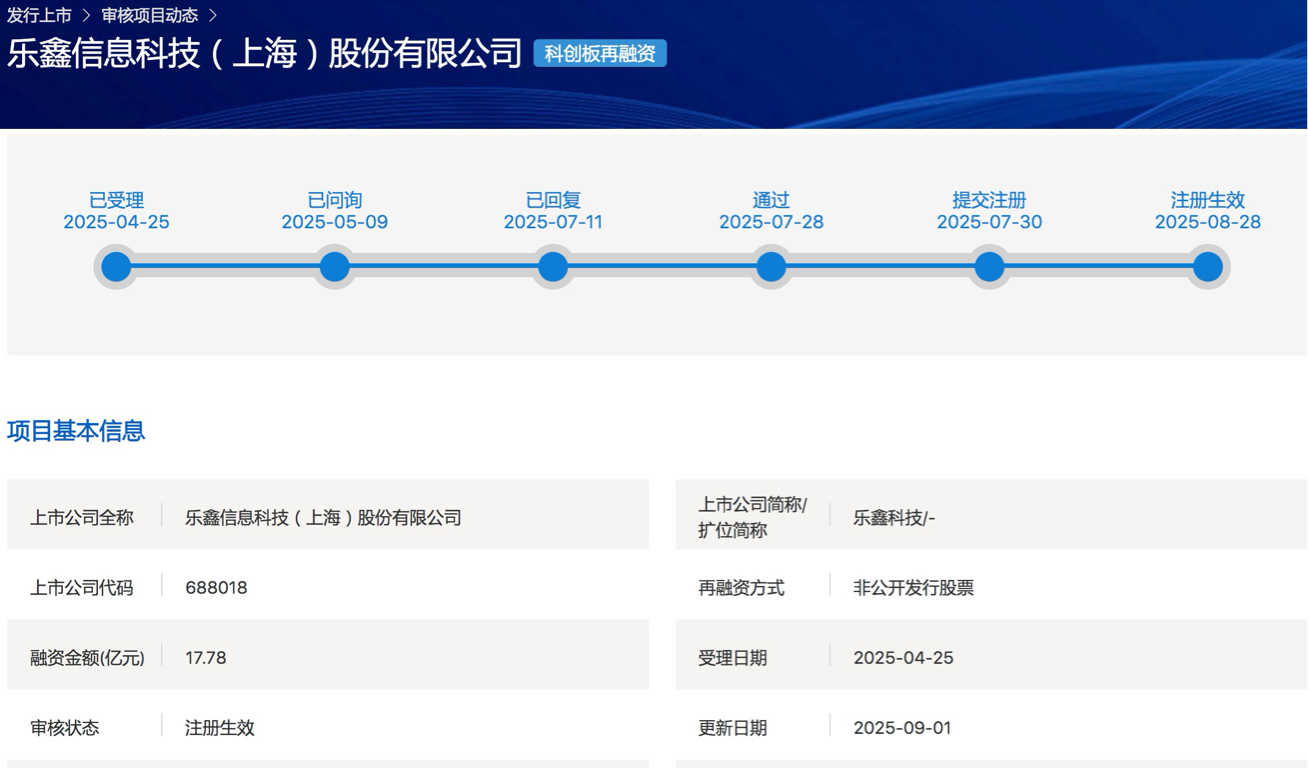Select the 注册生效 stage label in the timeline

1208,200
